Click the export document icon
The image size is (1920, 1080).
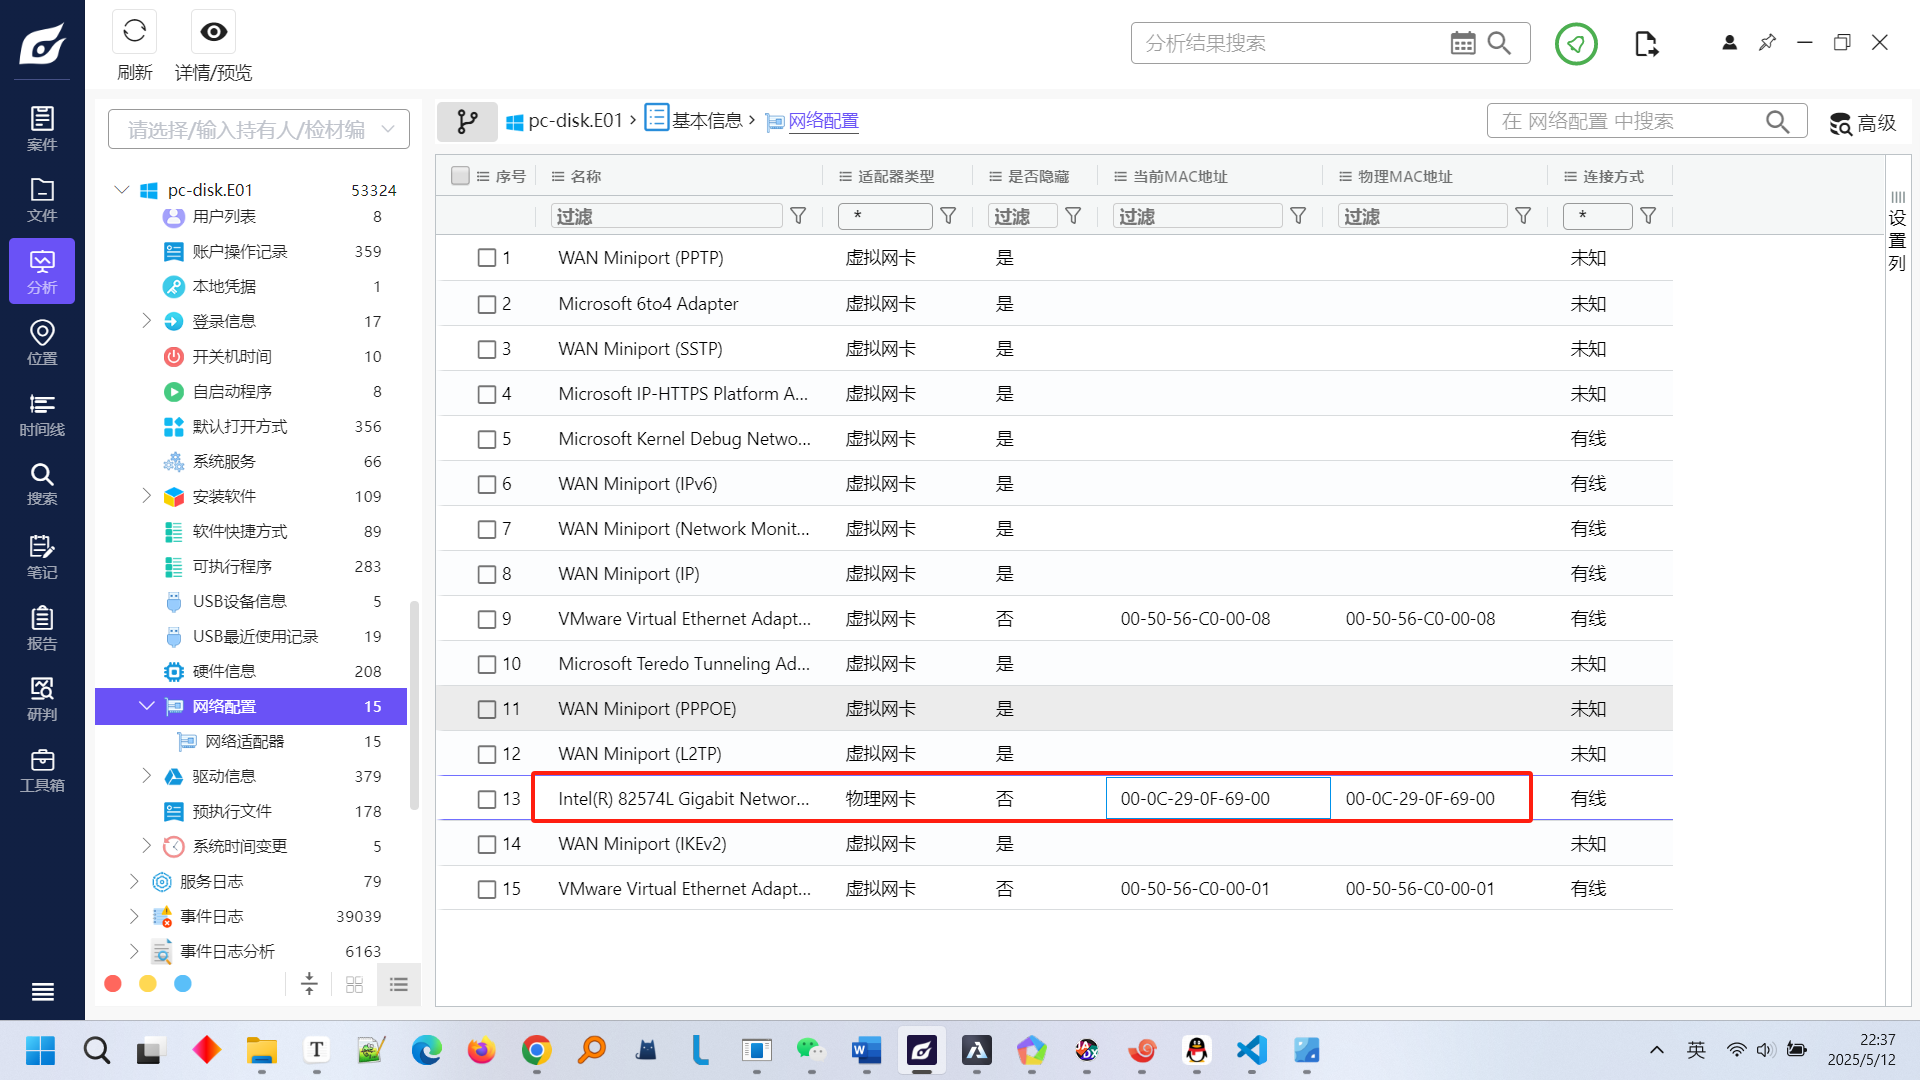pos(1646,43)
